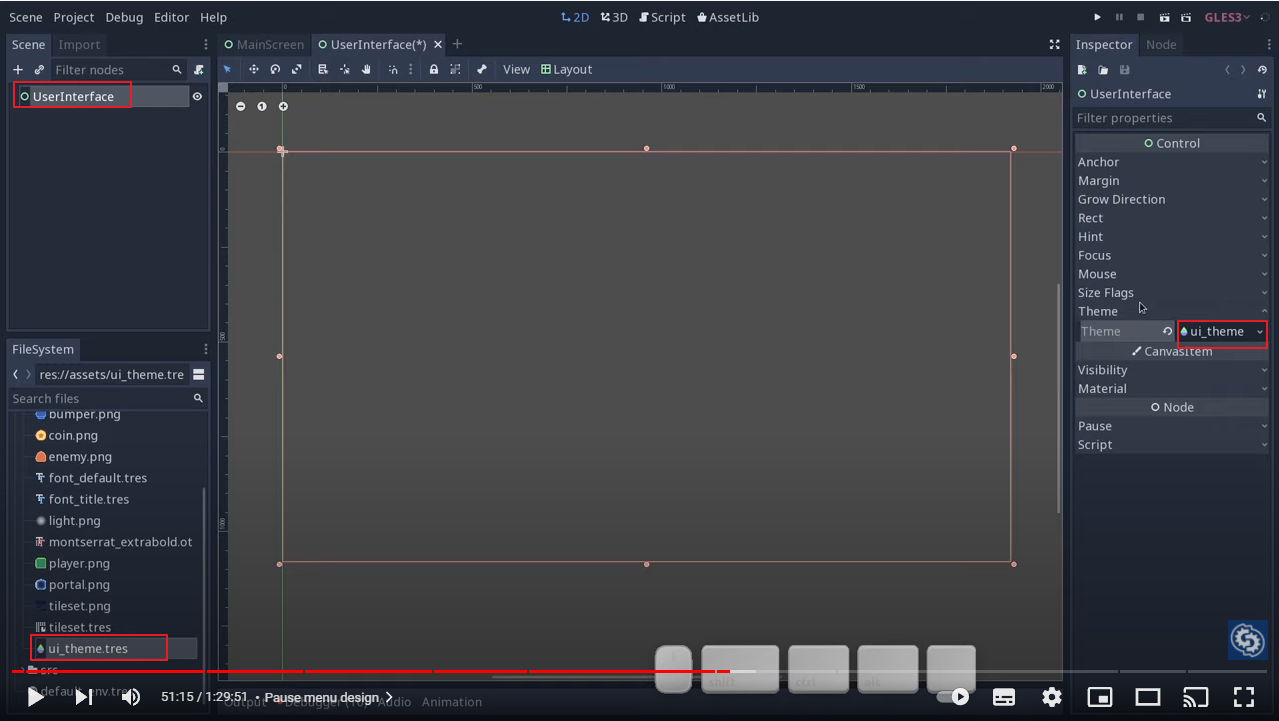Open the Script workspace

pos(662,17)
